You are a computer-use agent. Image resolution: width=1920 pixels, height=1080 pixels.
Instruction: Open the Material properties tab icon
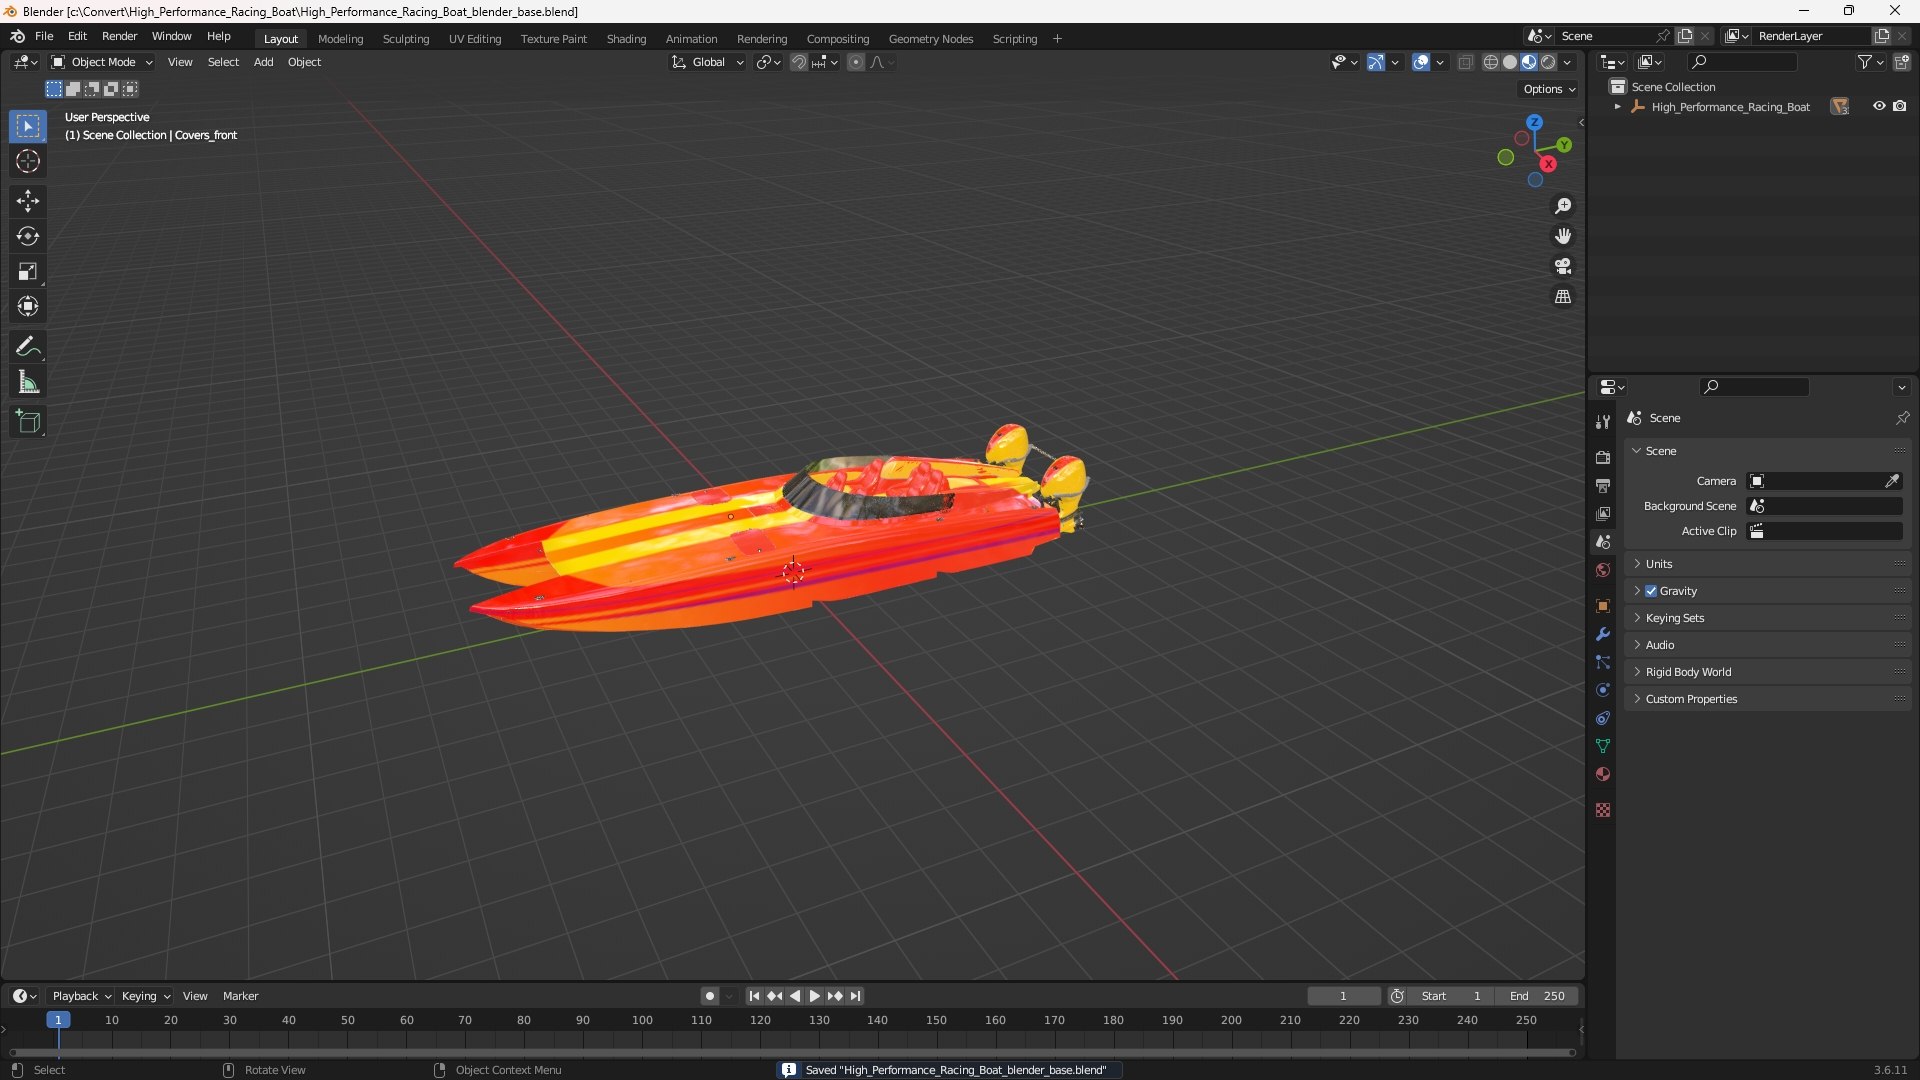pyautogui.click(x=1603, y=774)
